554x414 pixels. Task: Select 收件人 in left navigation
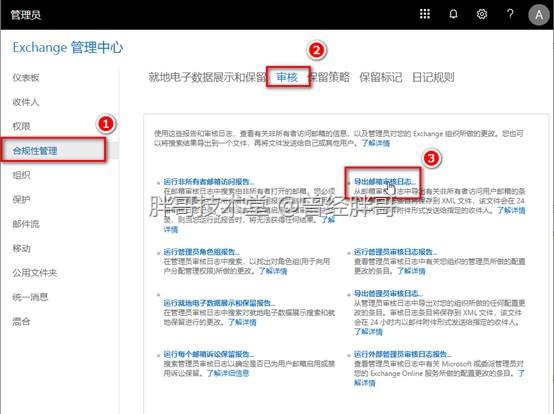(26, 102)
